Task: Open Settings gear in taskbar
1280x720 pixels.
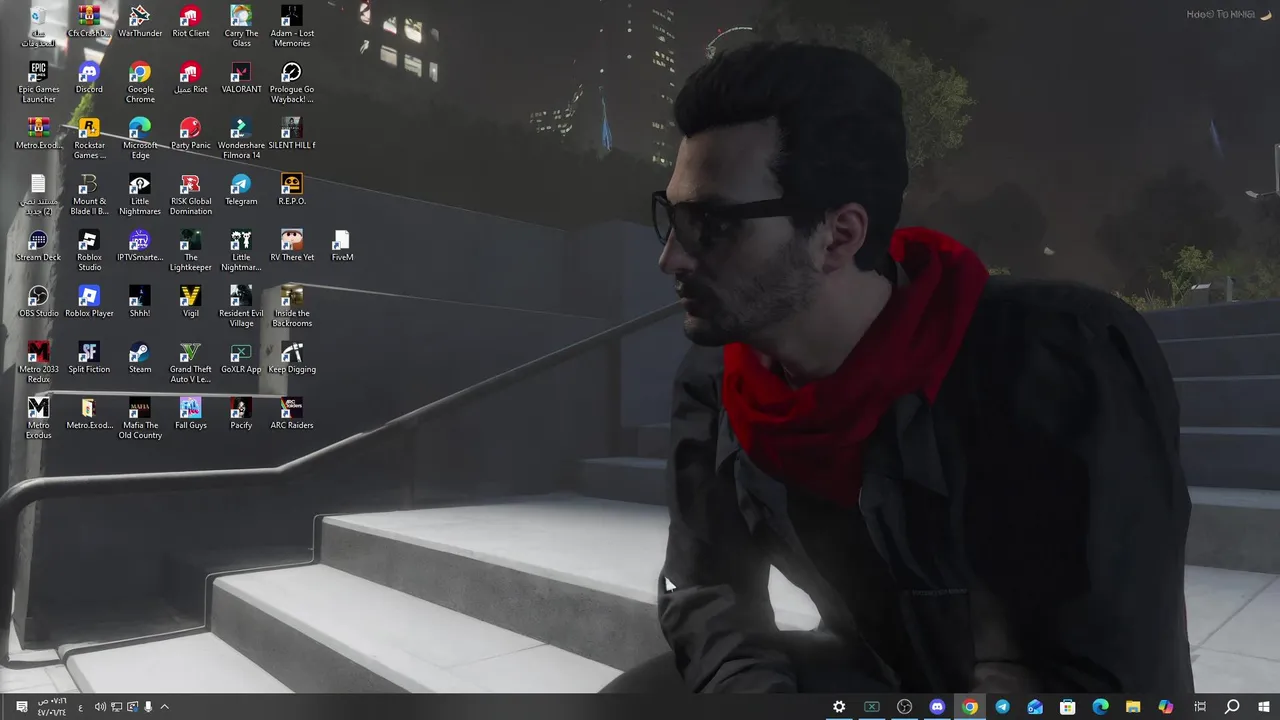Action: tap(839, 707)
